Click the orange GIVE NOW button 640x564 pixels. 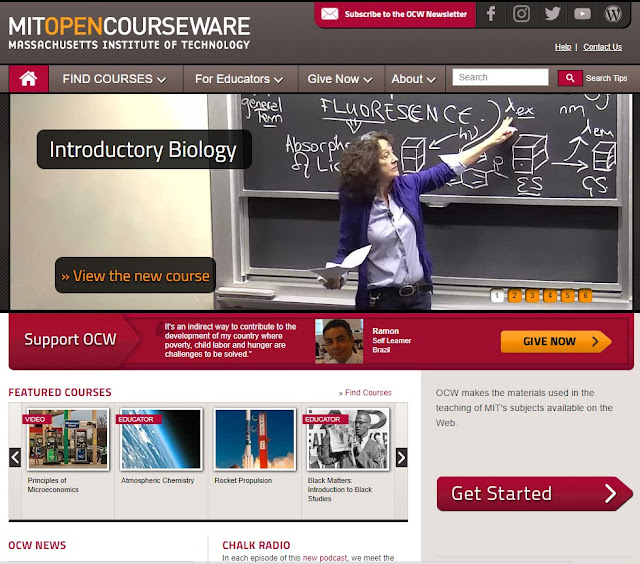556,341
